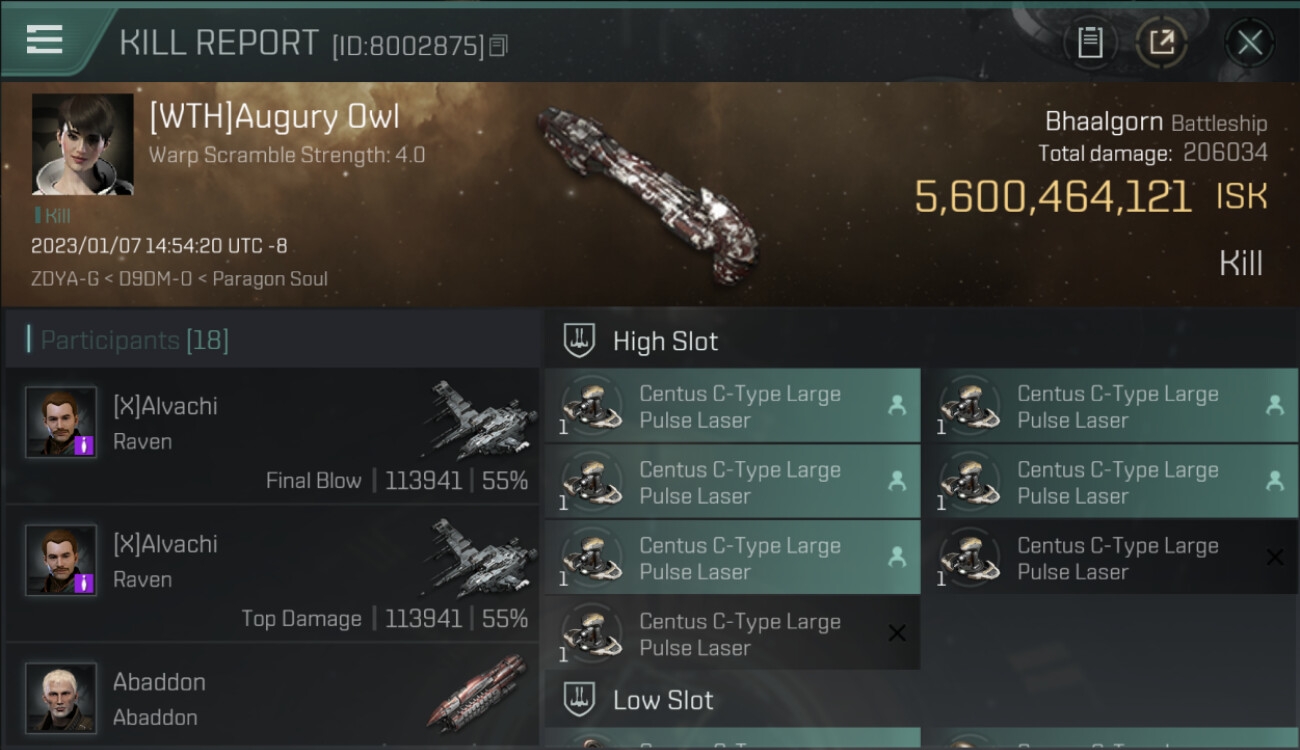Click the High Slot section icon
Image resolution: width=1300 pixels, height=750 pixels.
click(x=580, y=340)
